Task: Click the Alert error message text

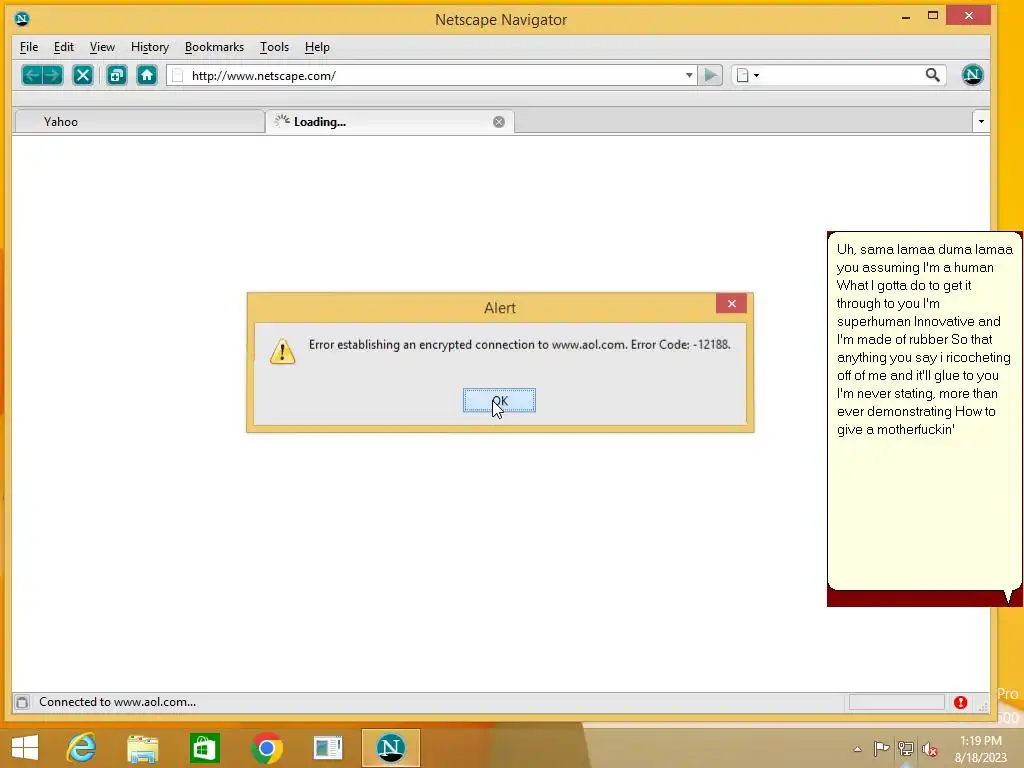Action: click(x=519, y=345)
